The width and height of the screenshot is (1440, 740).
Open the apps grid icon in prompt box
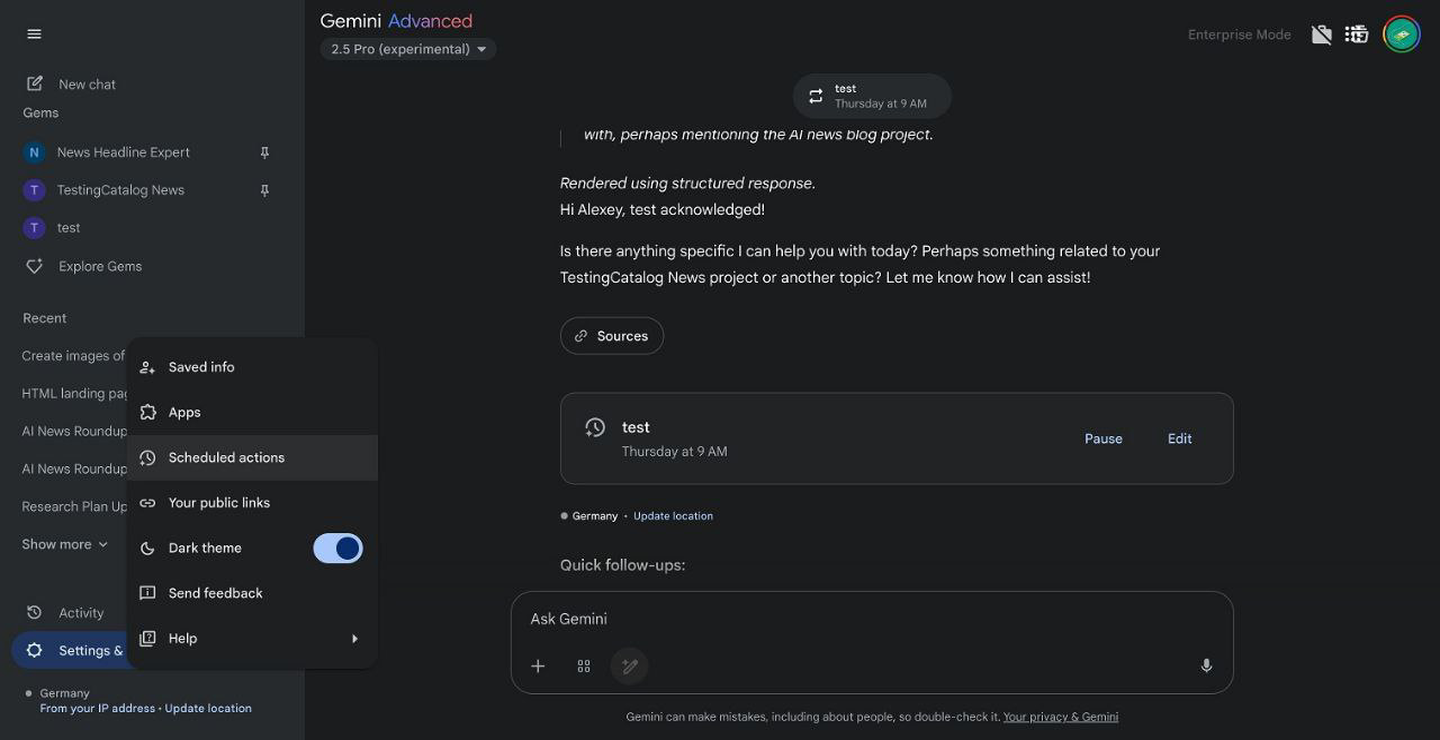point(584,666)
